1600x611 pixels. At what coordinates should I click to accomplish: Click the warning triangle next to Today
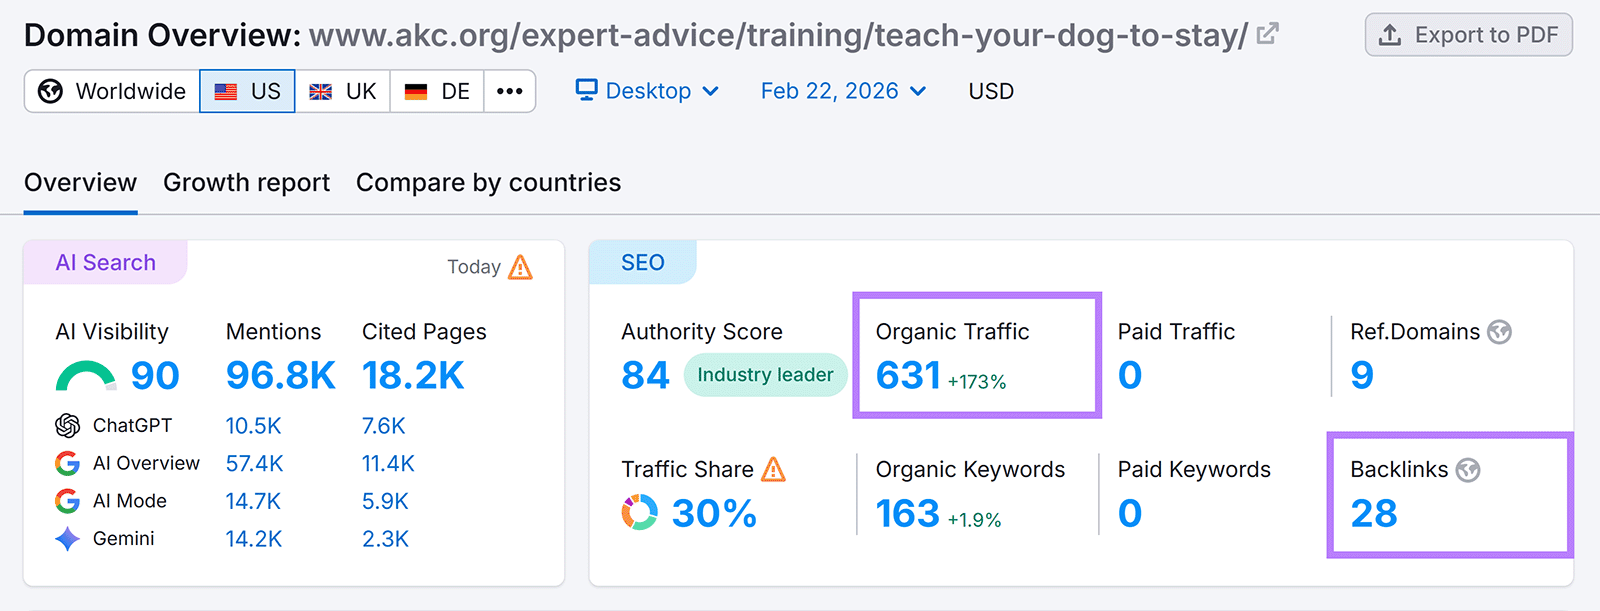pos(520,267)
